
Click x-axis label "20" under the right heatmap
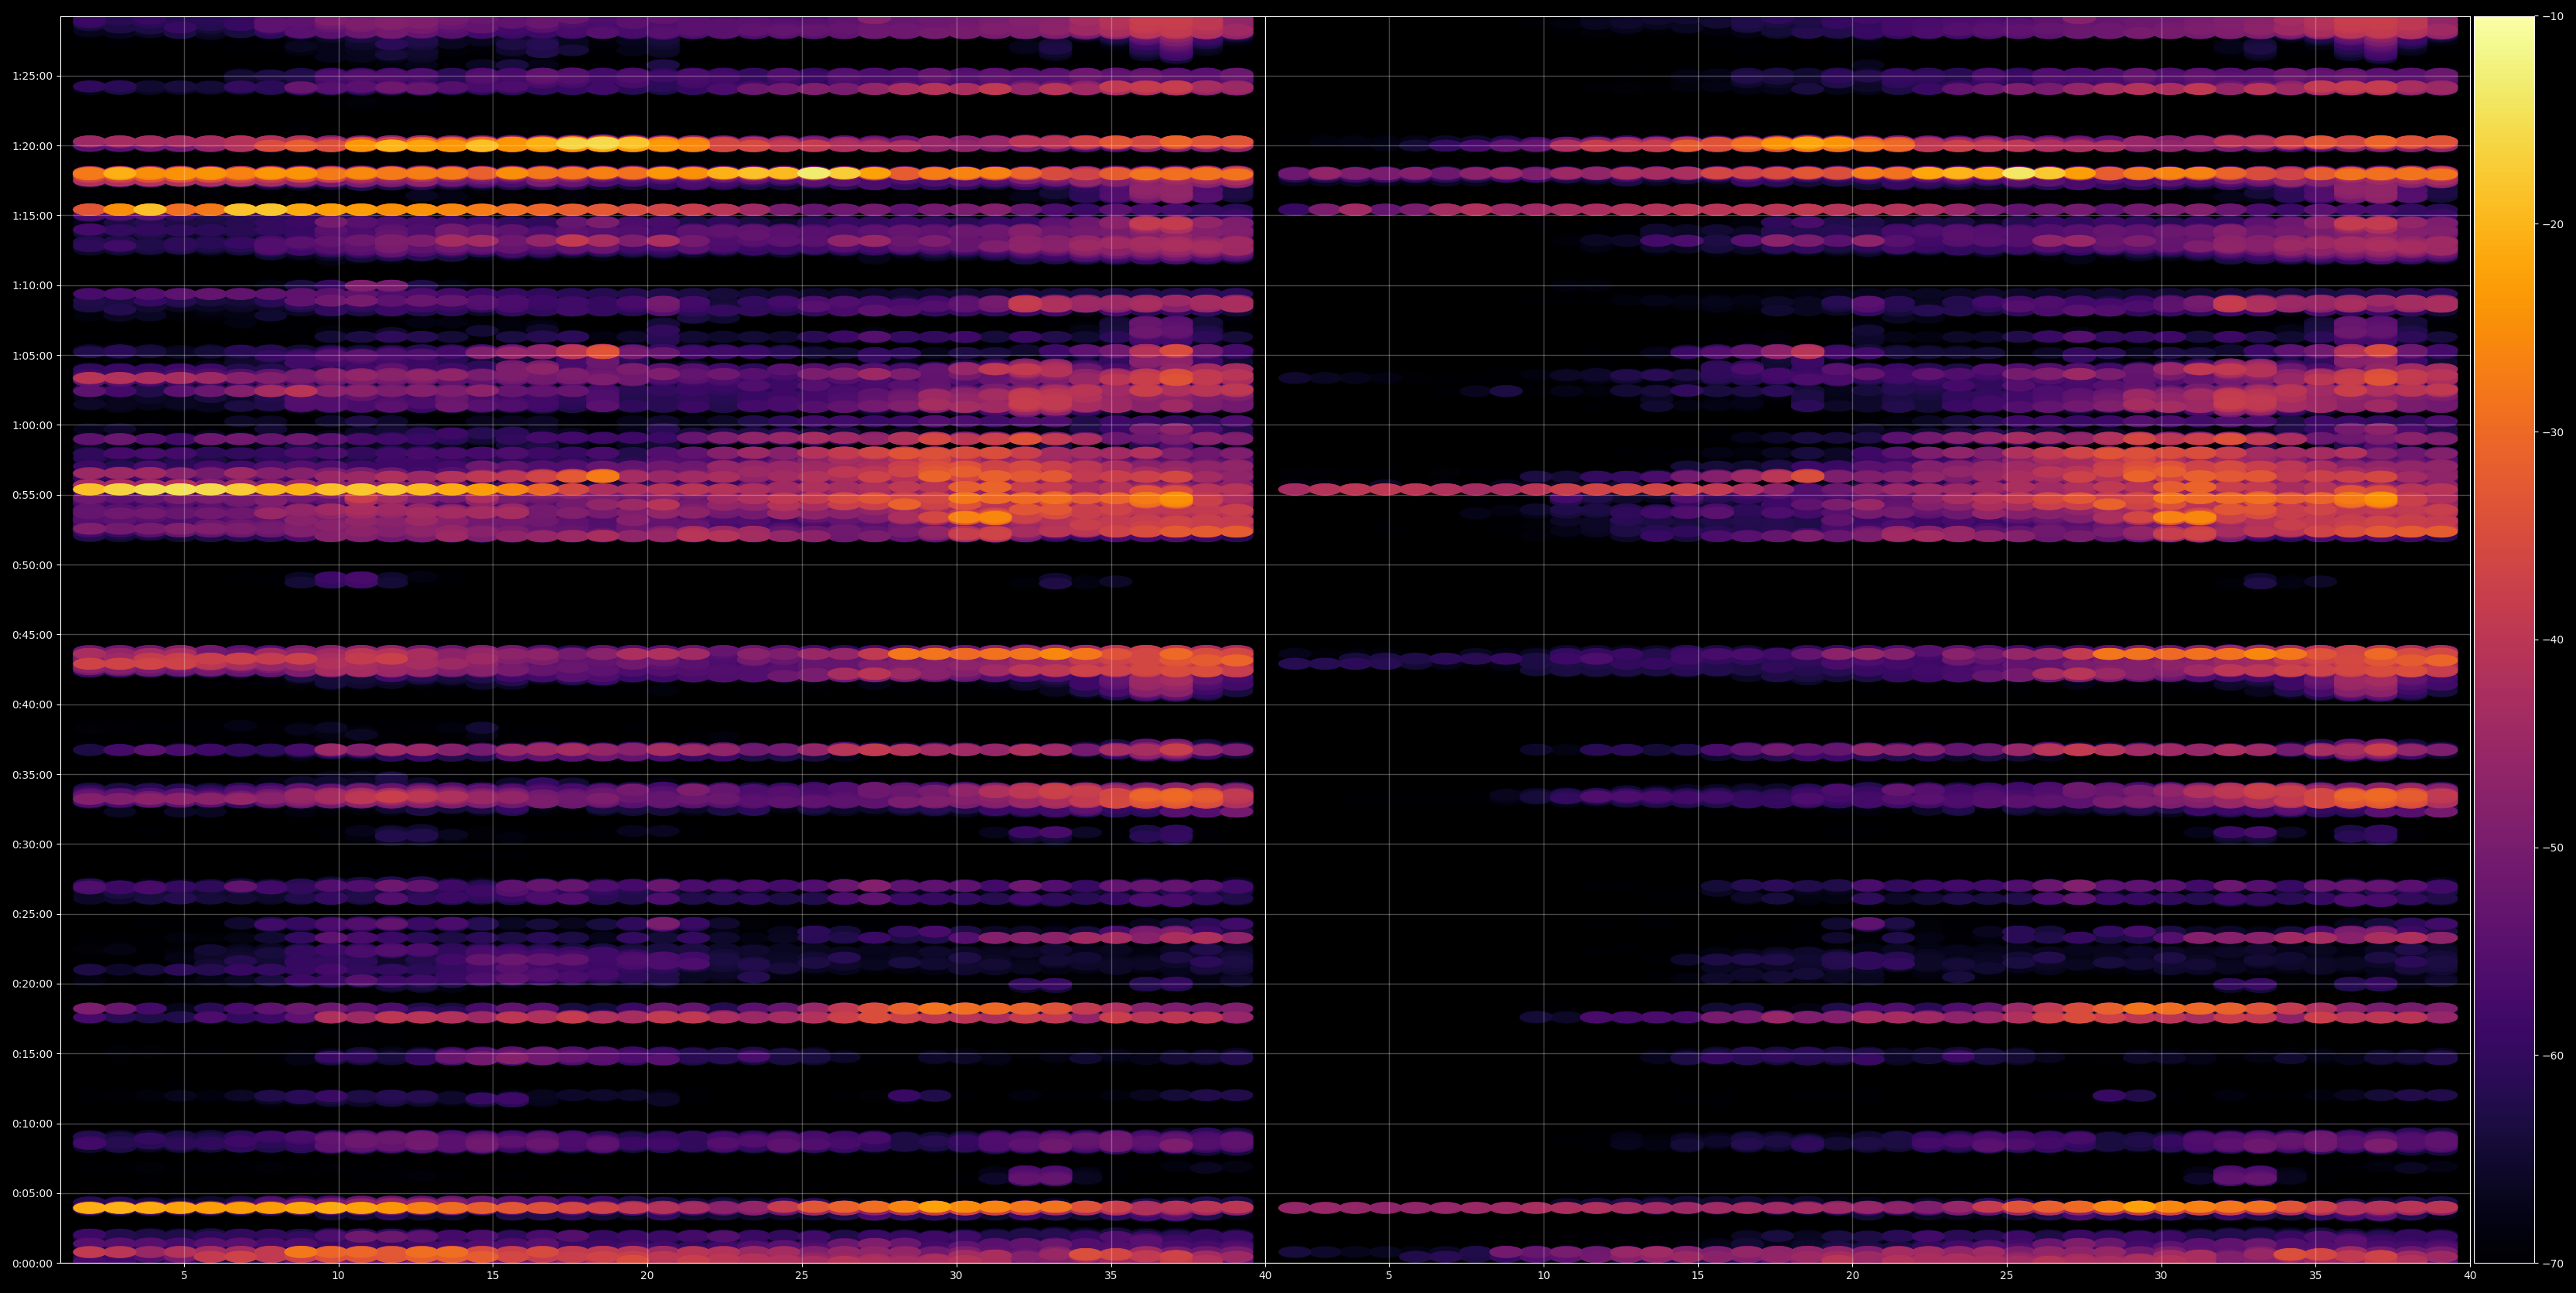tap(1853, 1276)
